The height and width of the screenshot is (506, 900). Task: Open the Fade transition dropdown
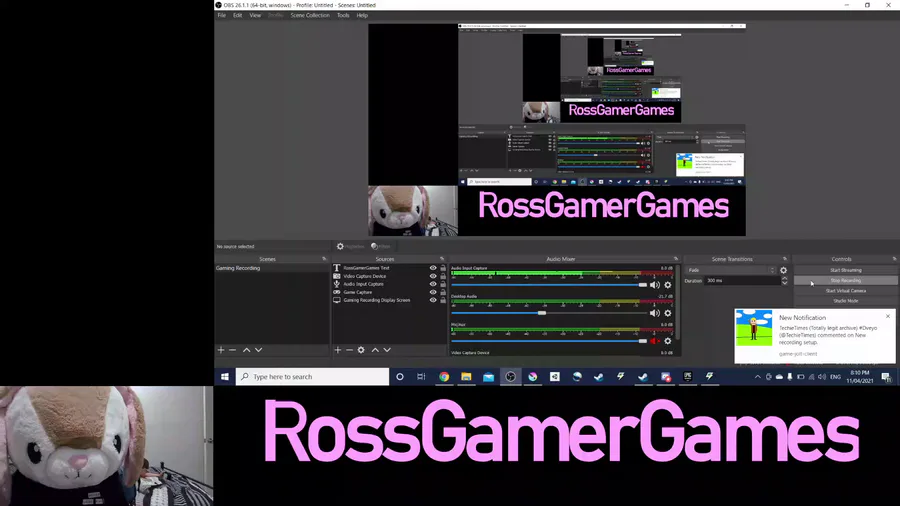(x=731, y=270)
